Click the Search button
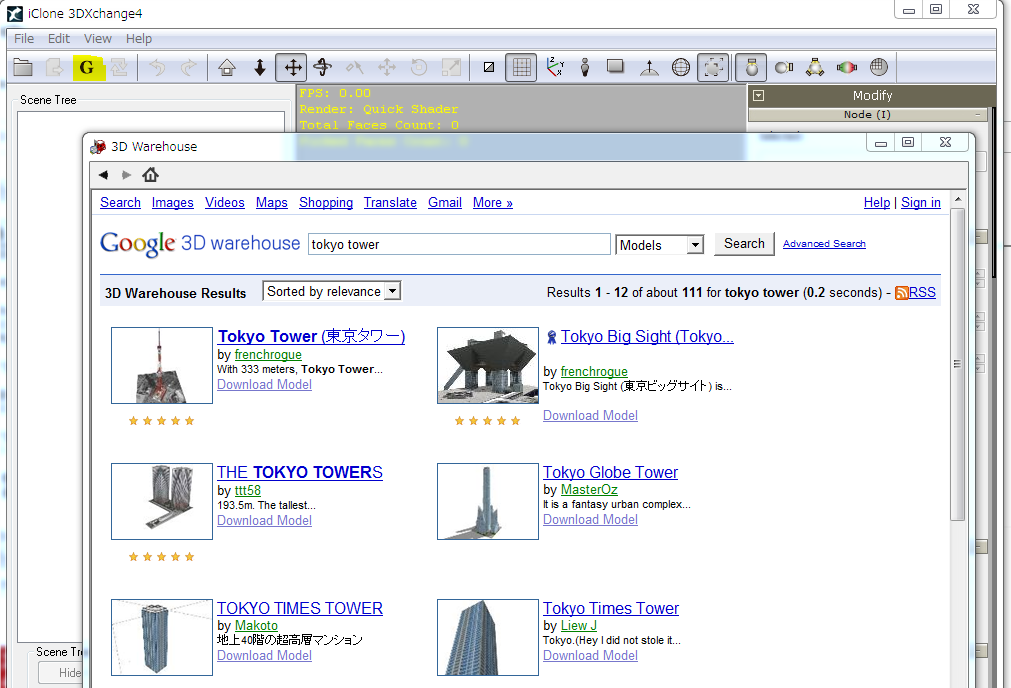Image resolution: width=1011 pixels, height=688 pixels. point(744,244)
